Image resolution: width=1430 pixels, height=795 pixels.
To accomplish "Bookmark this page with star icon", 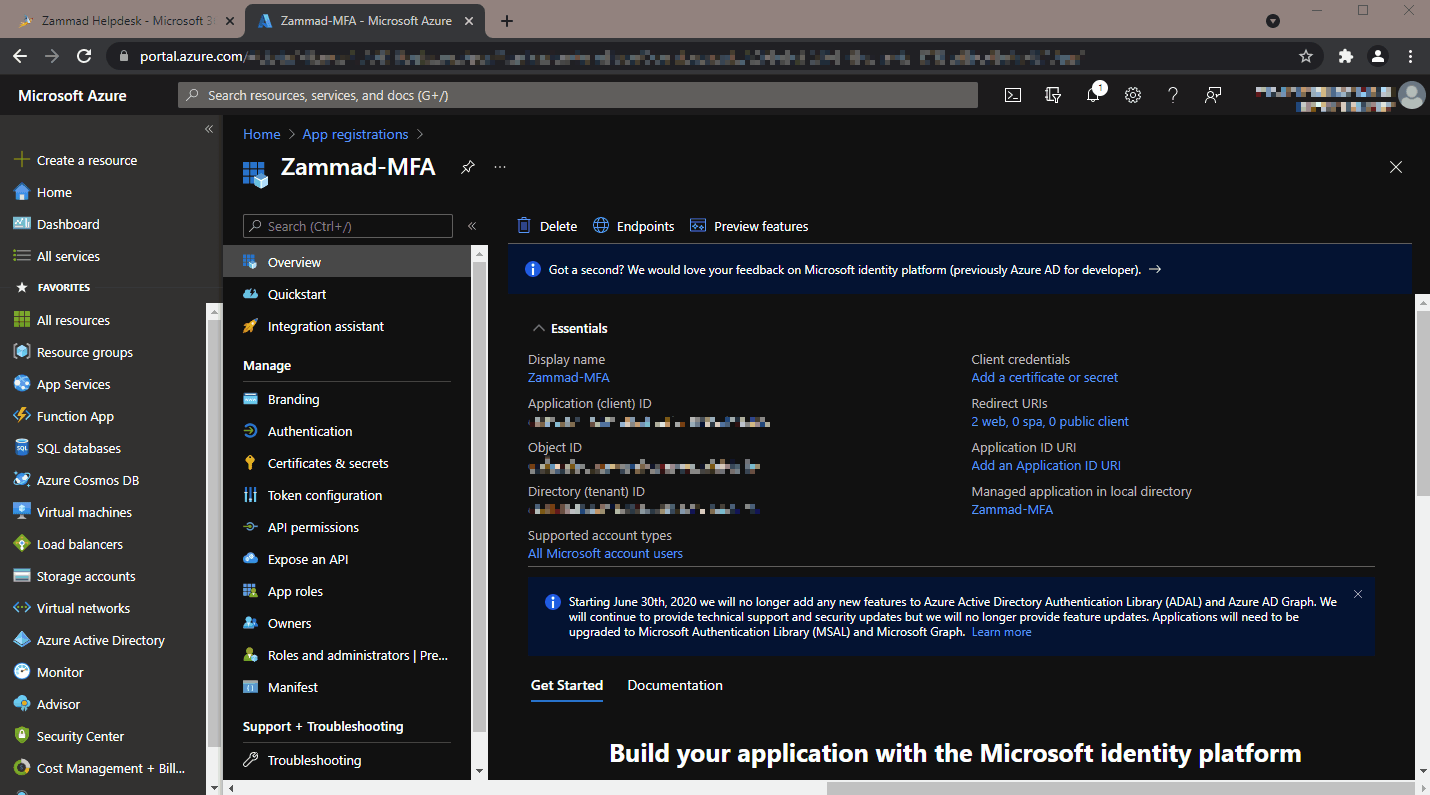I will pyautogui.click(x=1305, y=56).
